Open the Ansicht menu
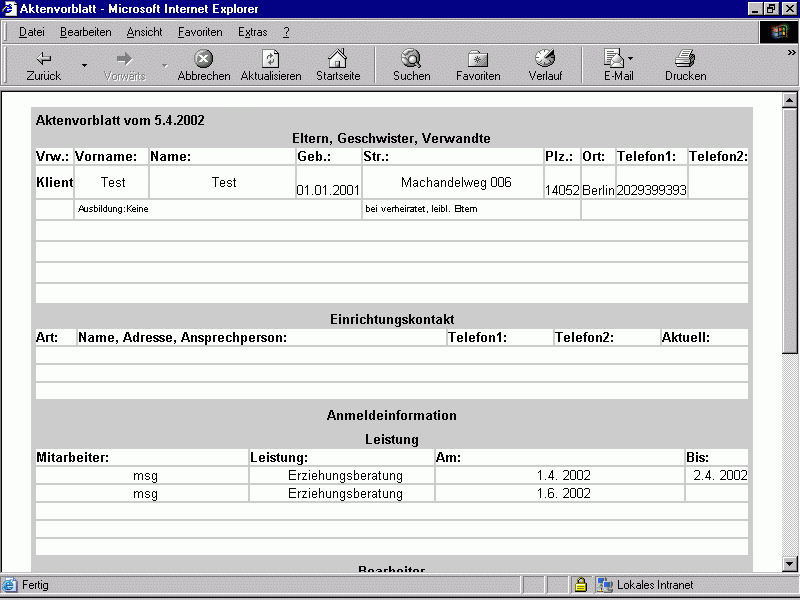The image size is (800, 600). click(144, 31)
